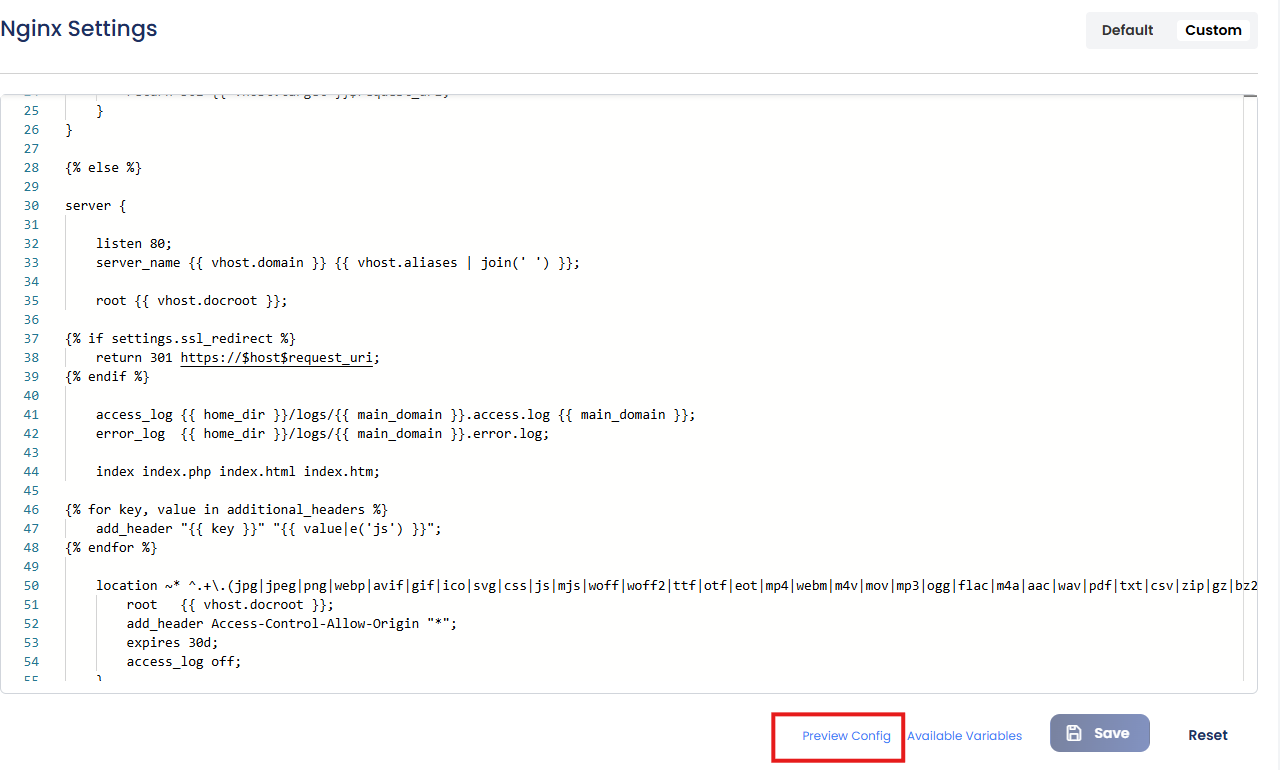Open the Preview Config link
The height and width of the screenshot is (770, 1280).
pyautogui.click(x=846, y=736)
